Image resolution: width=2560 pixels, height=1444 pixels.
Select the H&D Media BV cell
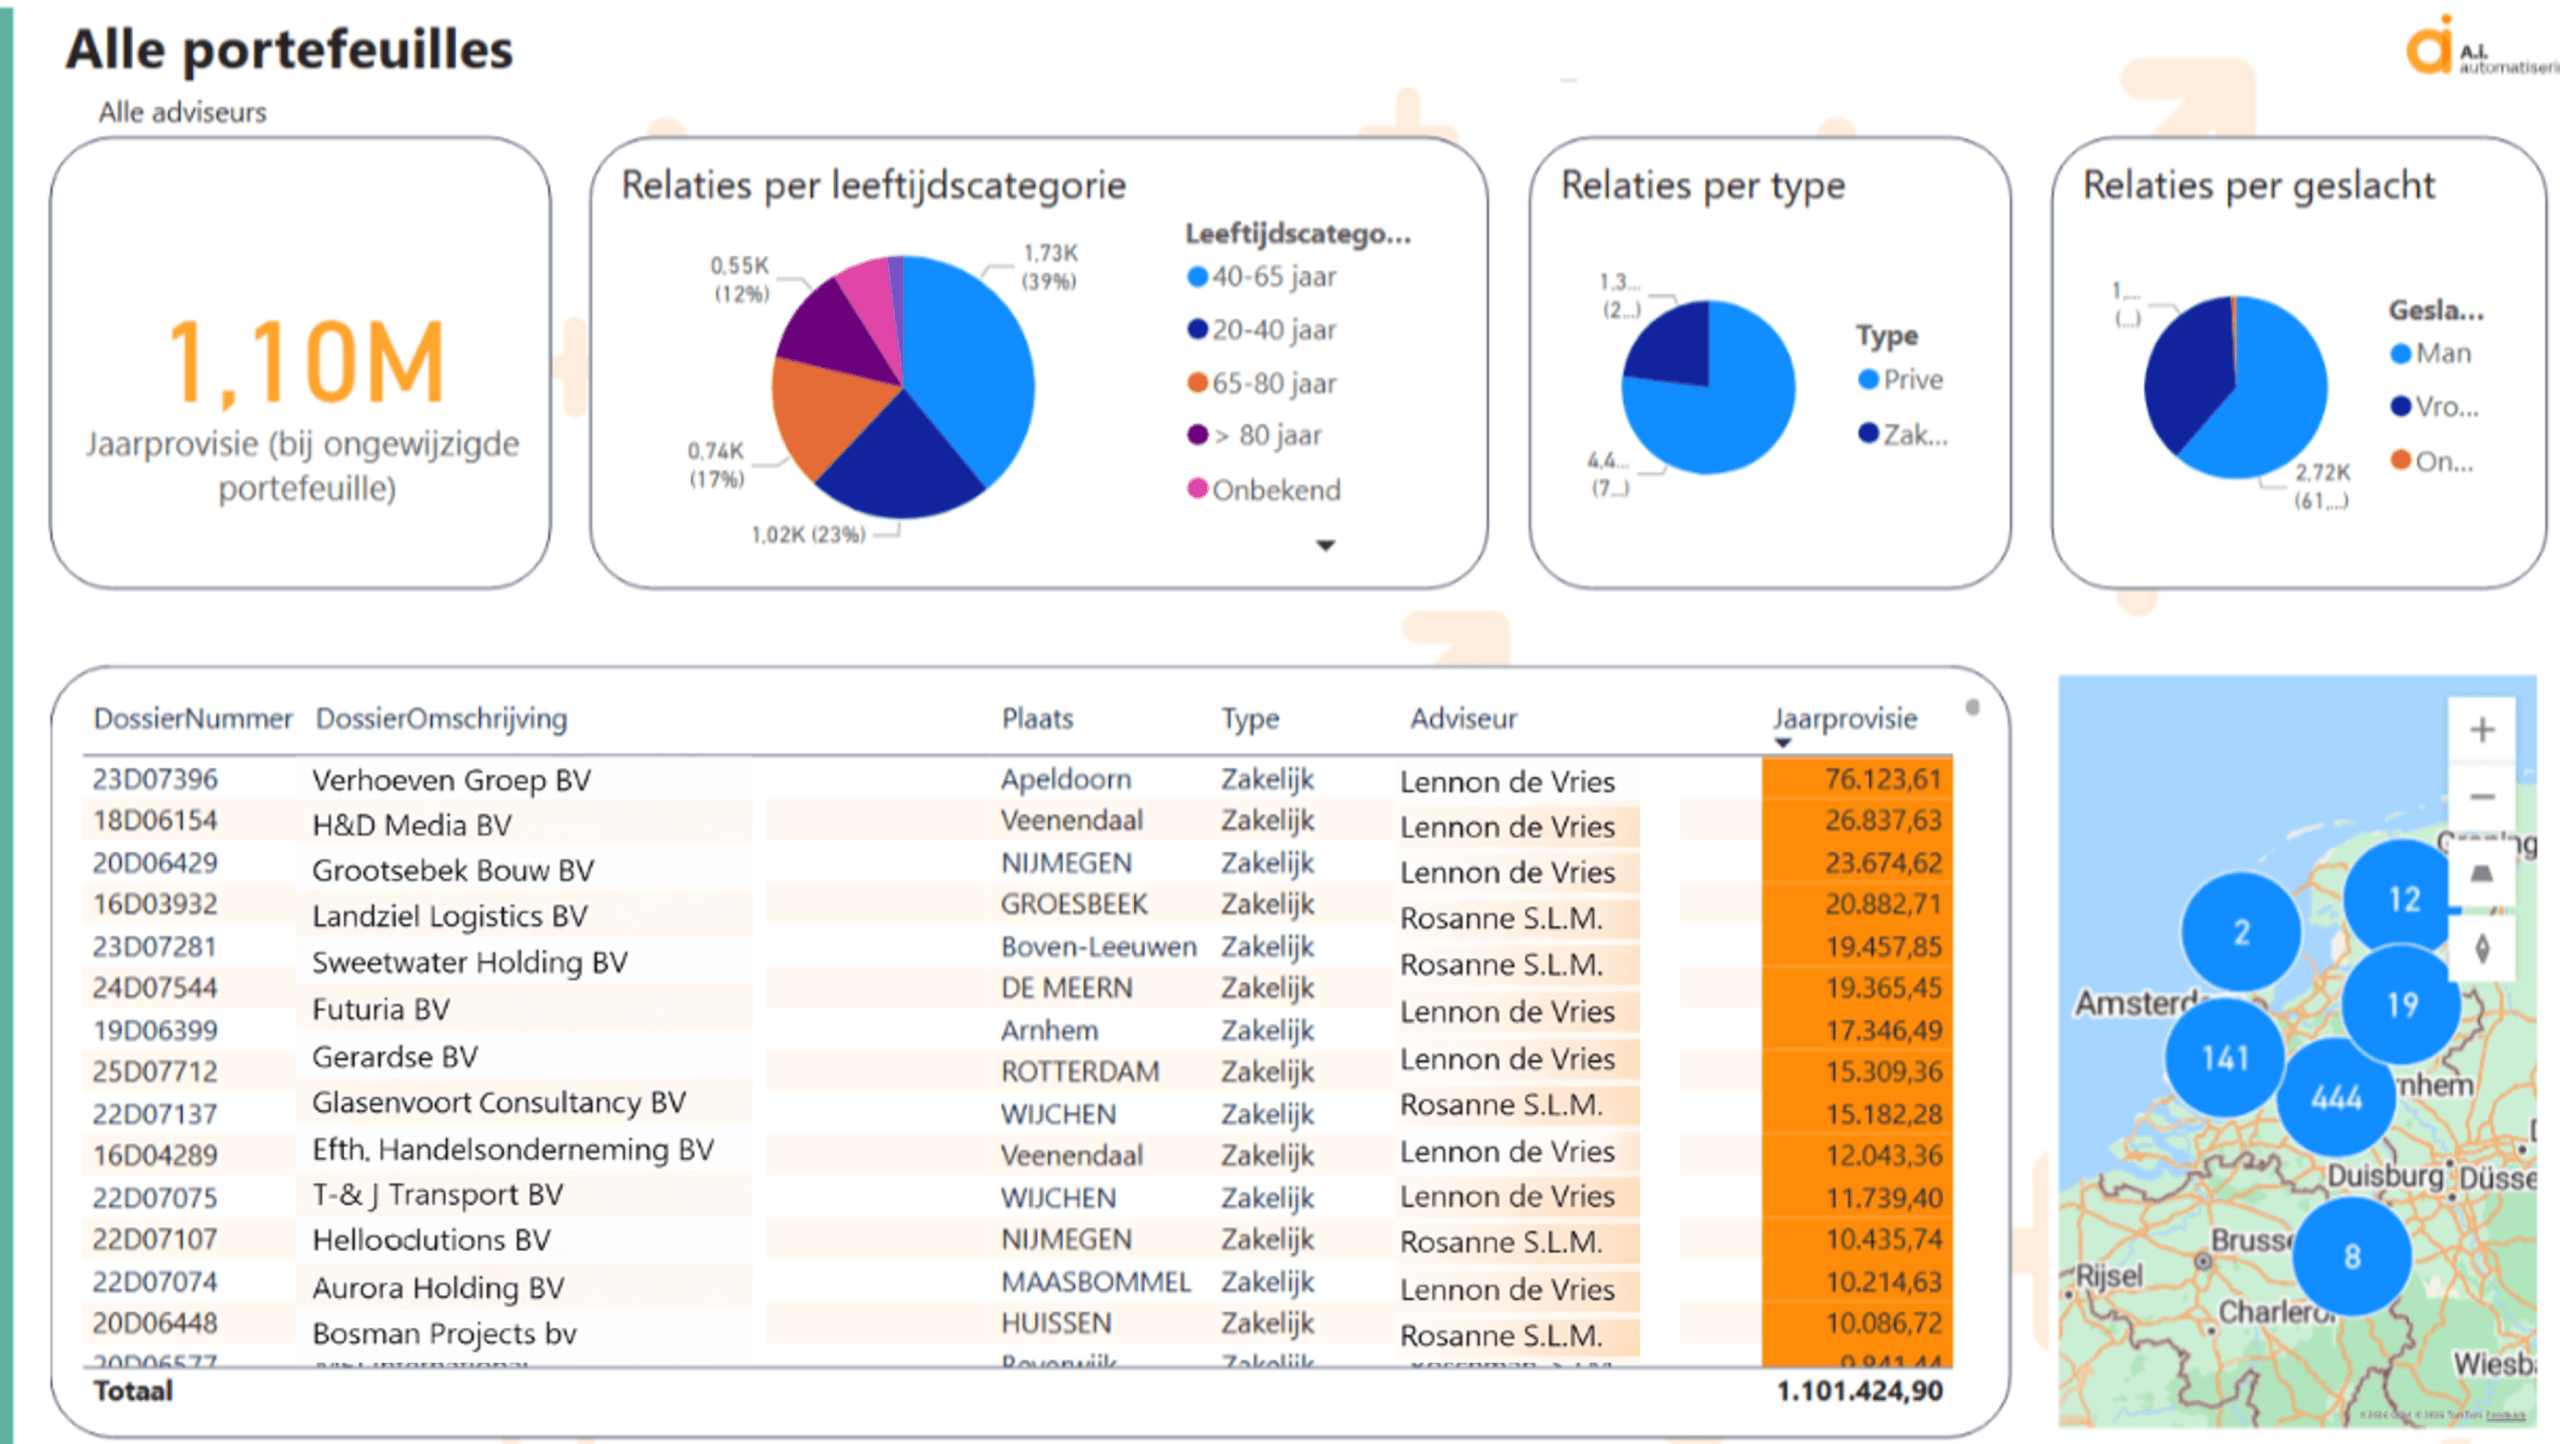[412, 825]
